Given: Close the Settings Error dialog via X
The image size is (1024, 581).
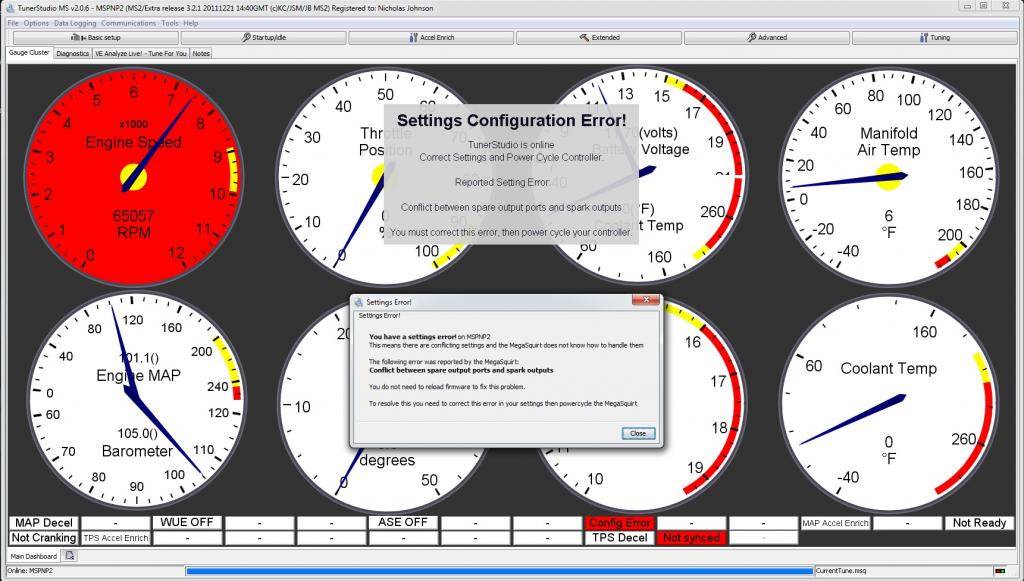Looking at the screenshot, I should coord(646,300).
